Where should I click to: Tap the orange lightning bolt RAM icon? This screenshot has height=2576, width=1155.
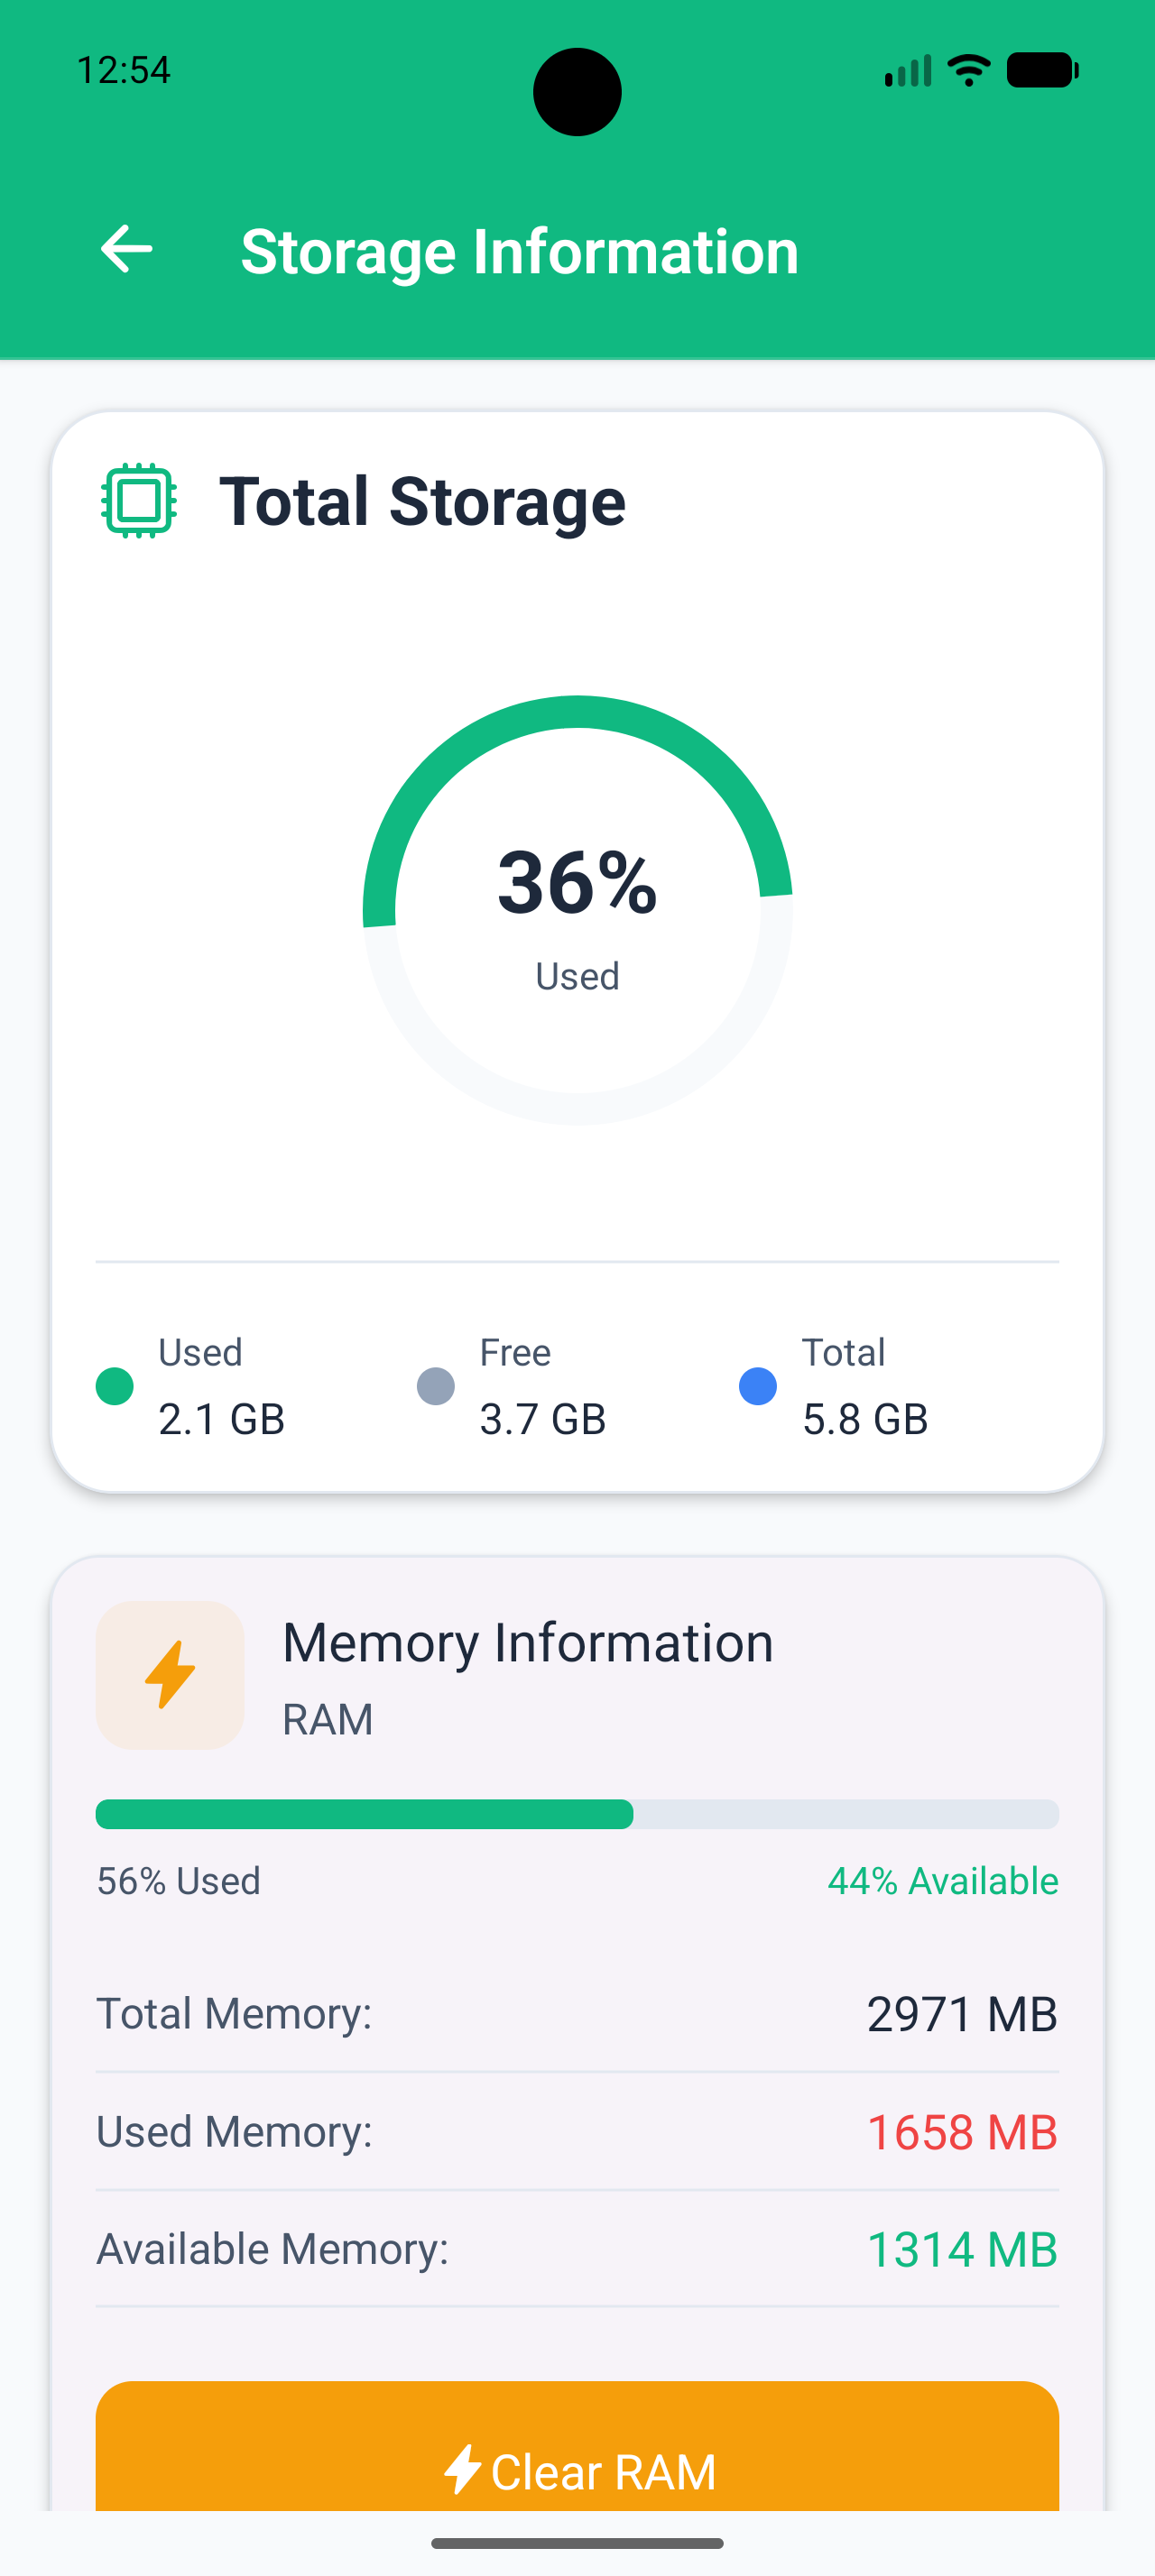pyautogui.click(x=170, y=1674)
